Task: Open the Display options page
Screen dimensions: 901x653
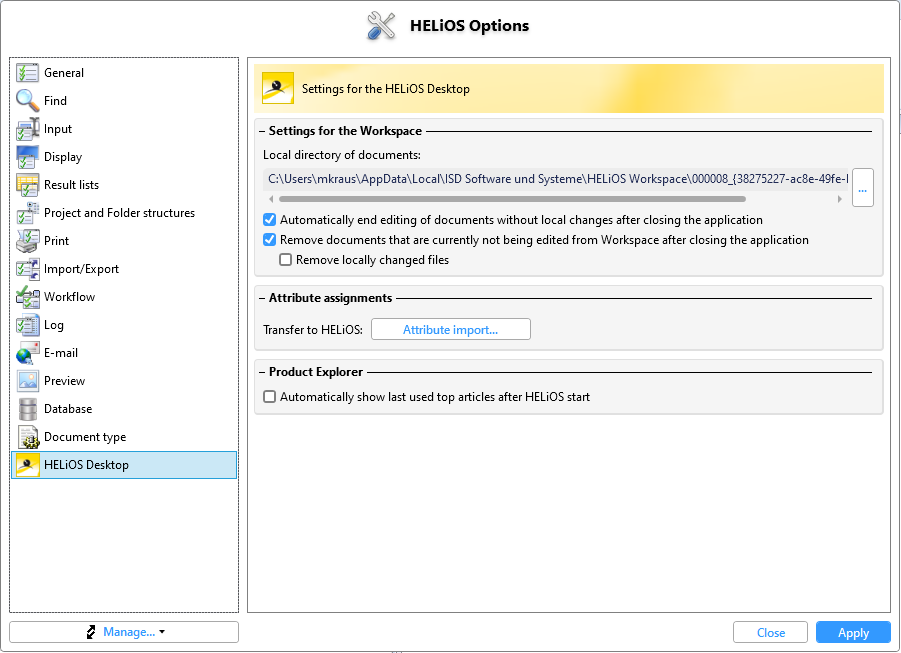Action: pos(124,157)
